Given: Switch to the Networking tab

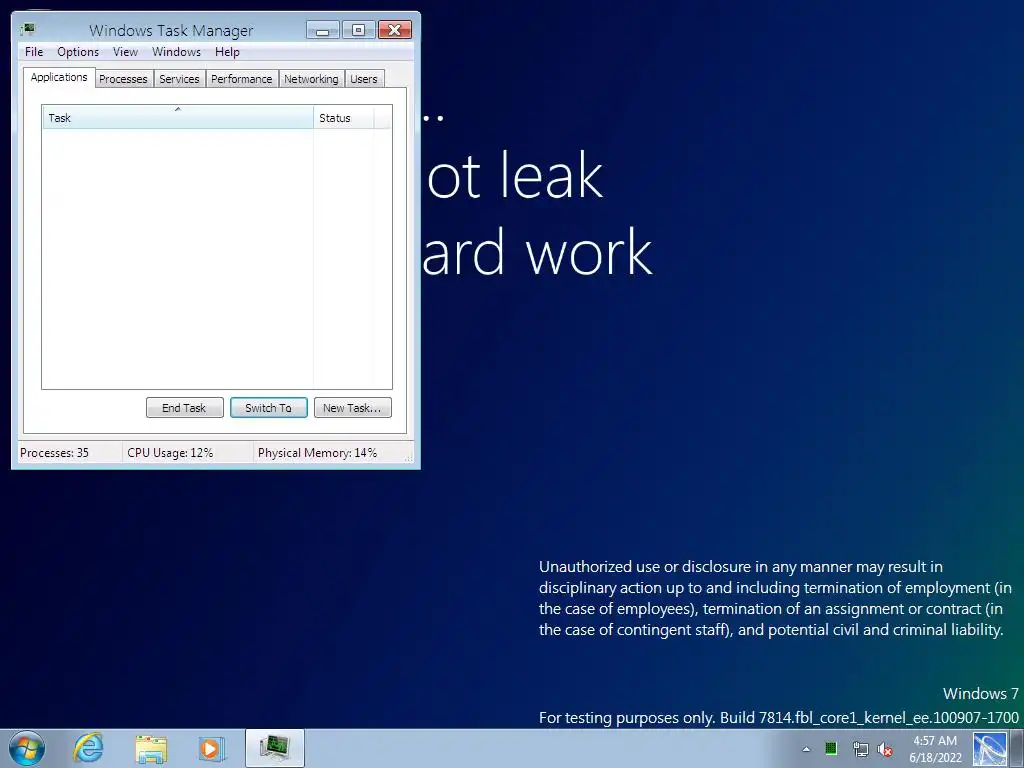Looking at the screenshot, I should 312,79.
